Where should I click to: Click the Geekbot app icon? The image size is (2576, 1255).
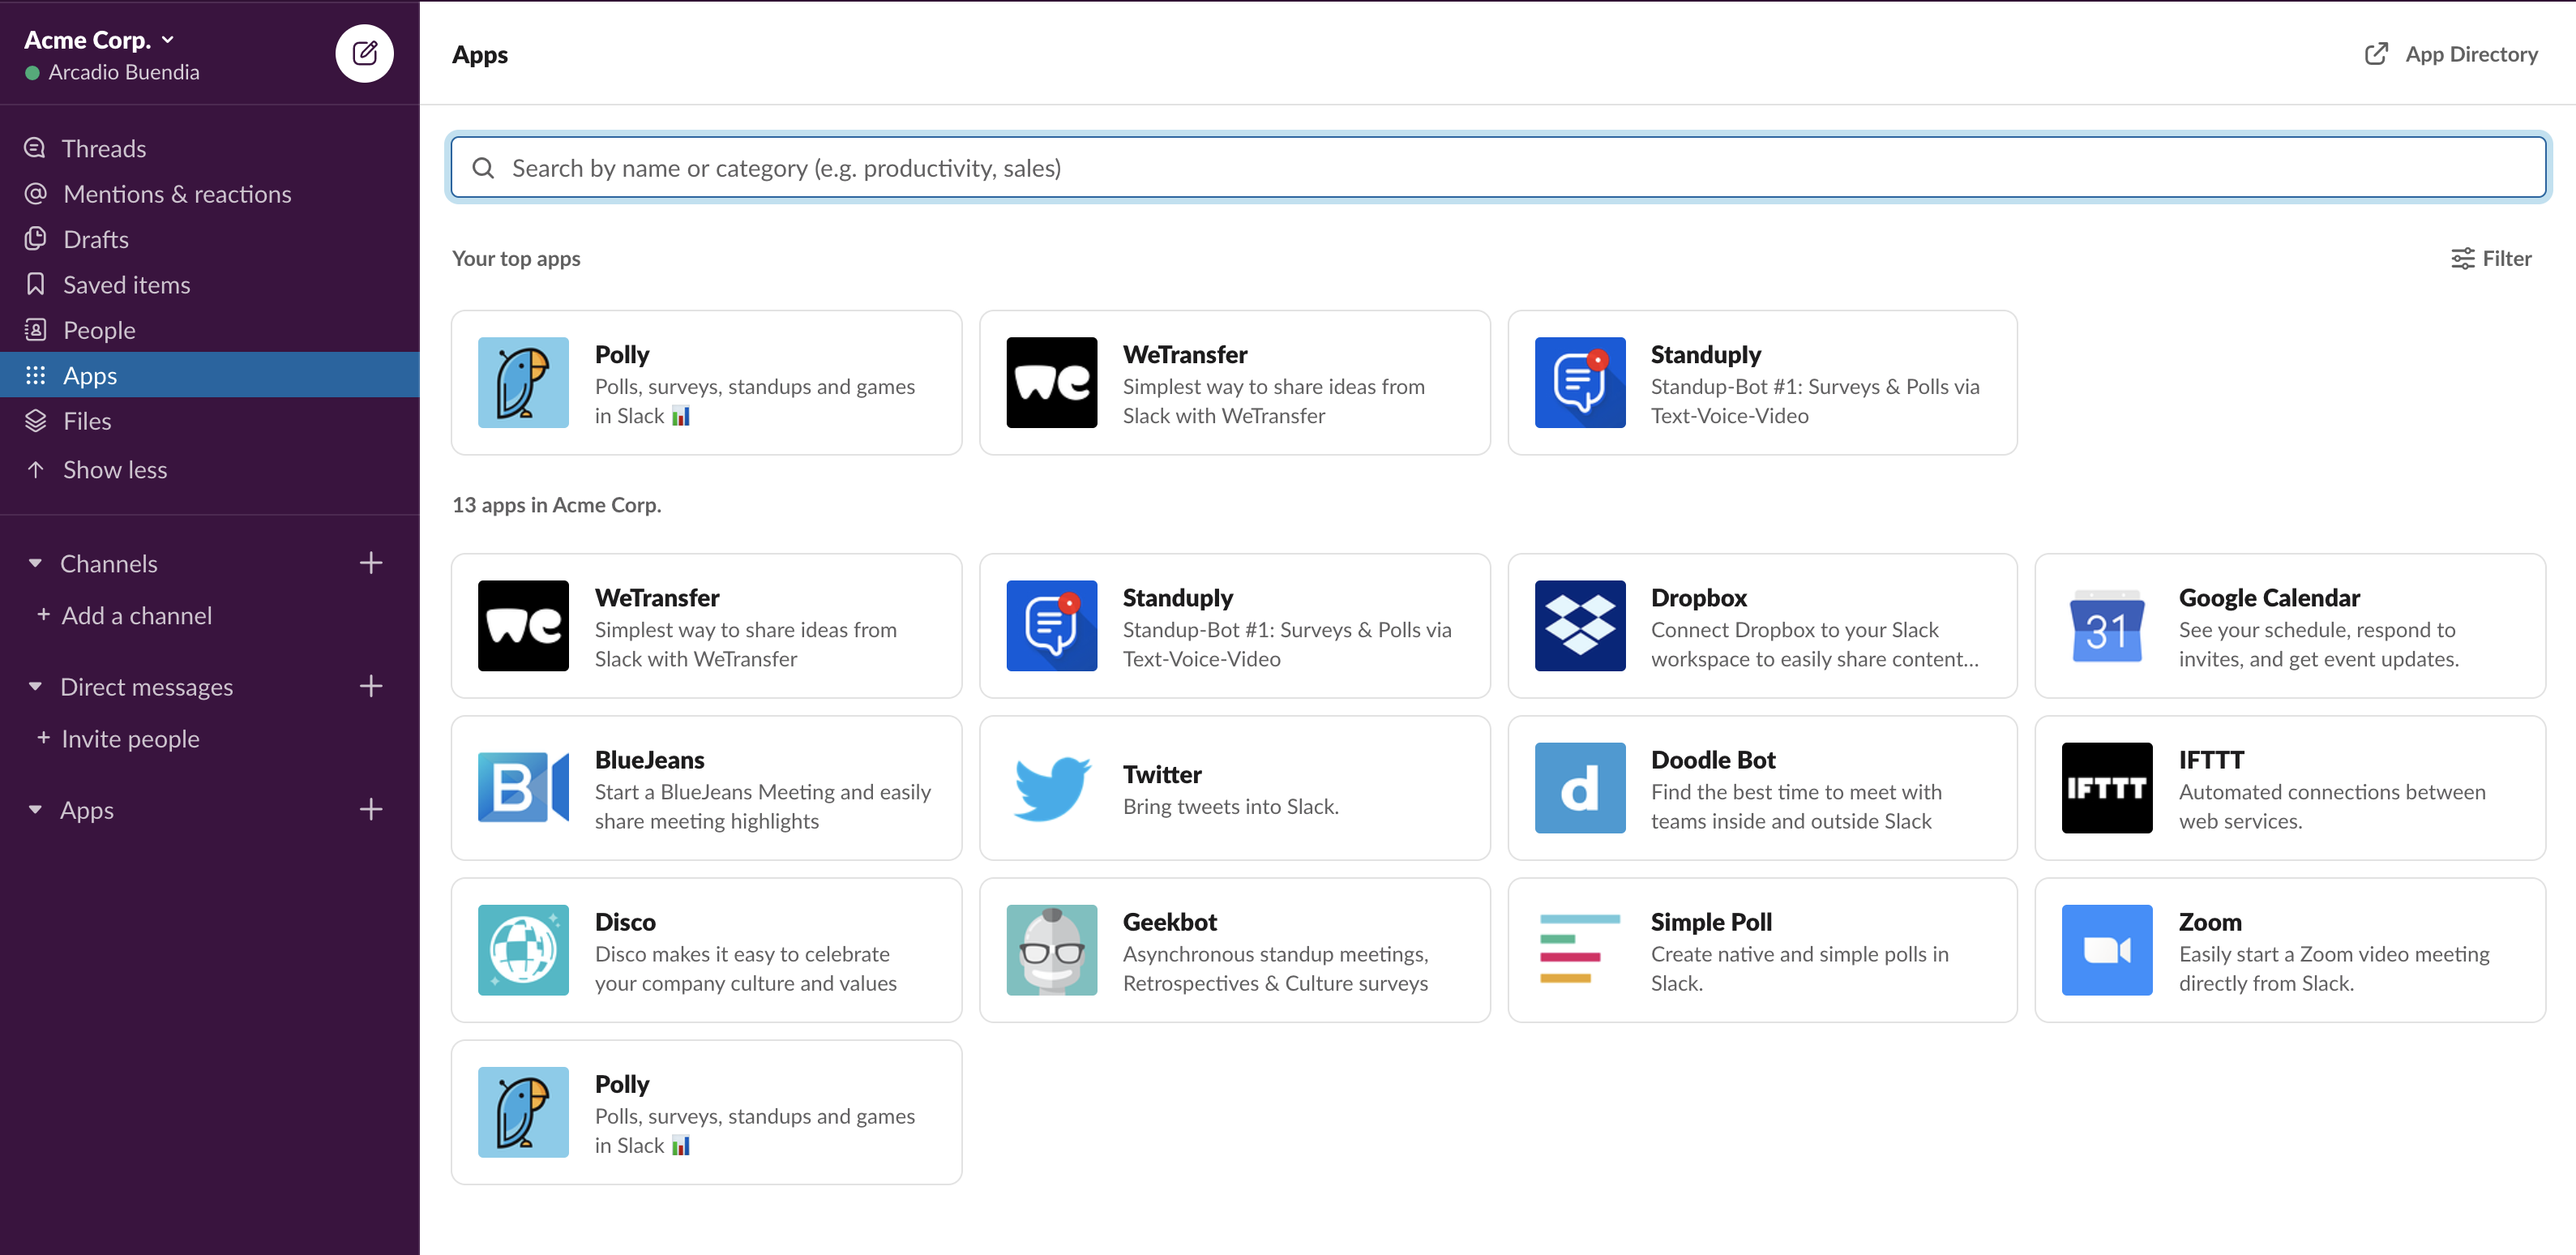[1051, 949]
